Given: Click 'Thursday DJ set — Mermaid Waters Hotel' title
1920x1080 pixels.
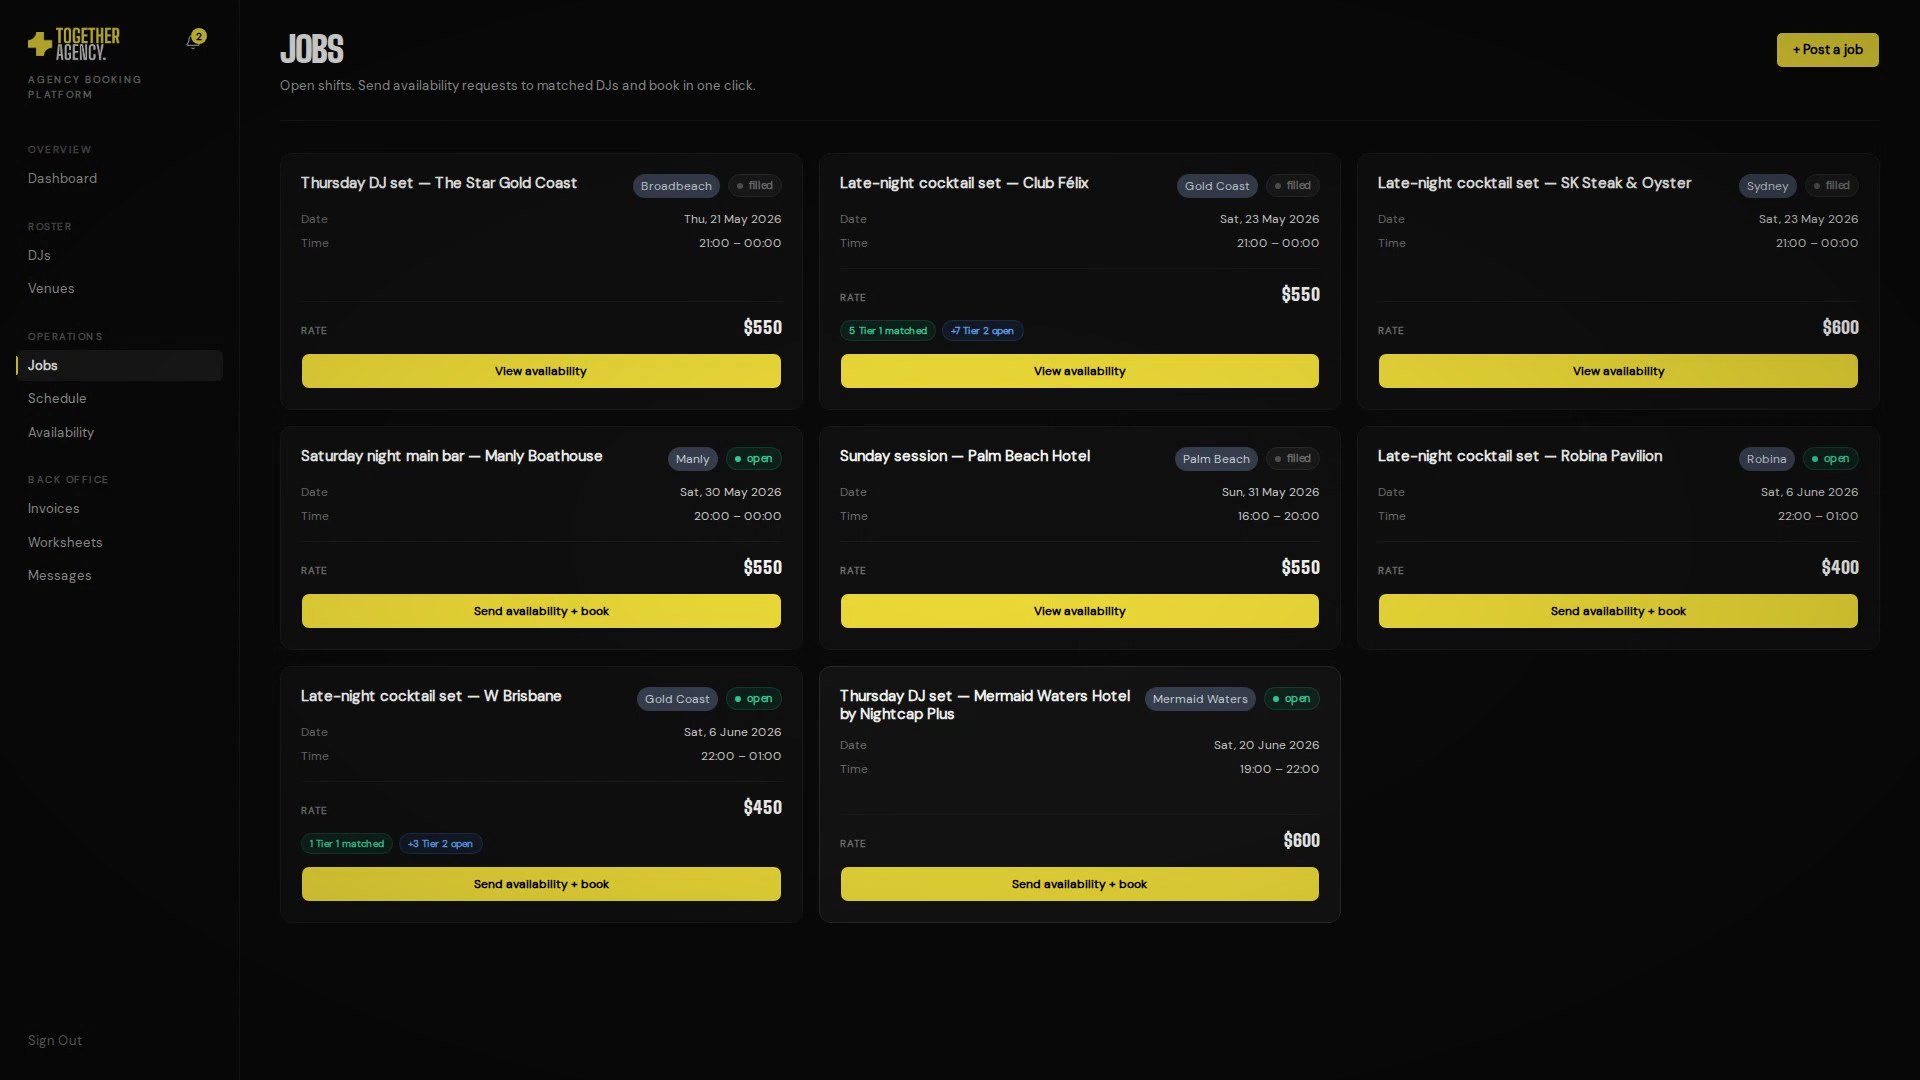Looking at the screenshot, I should 985,705.
